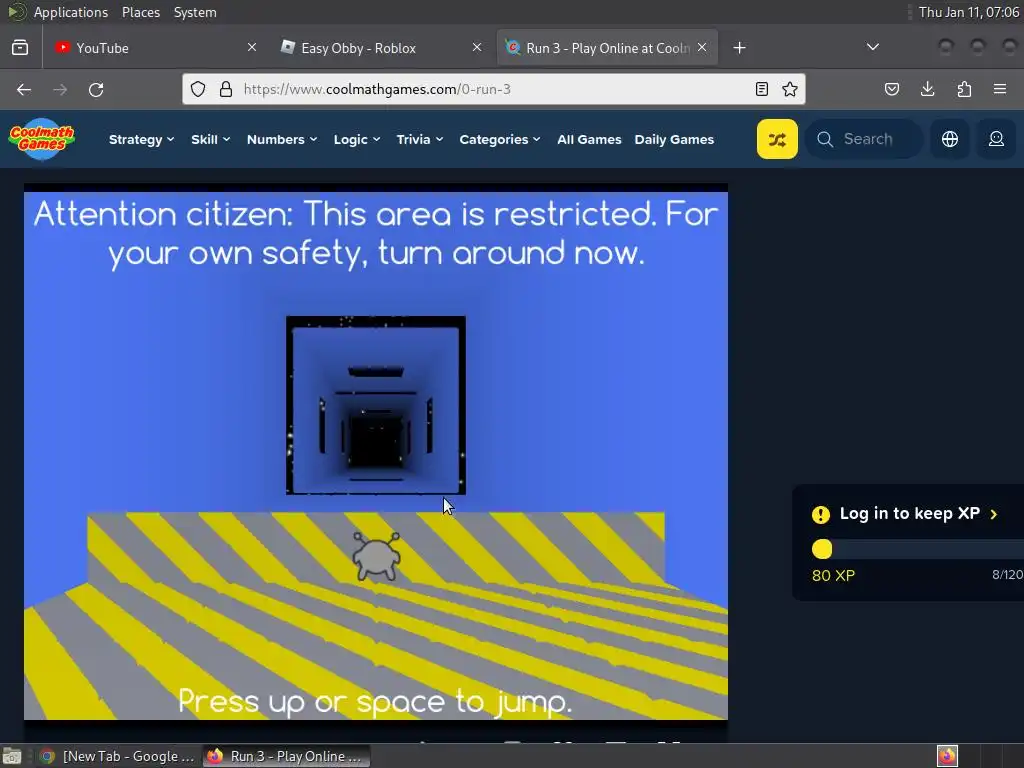Click the yellow random game shuffle button
Viewport: 1024px width, 768px height.
[x=777, y=139]
